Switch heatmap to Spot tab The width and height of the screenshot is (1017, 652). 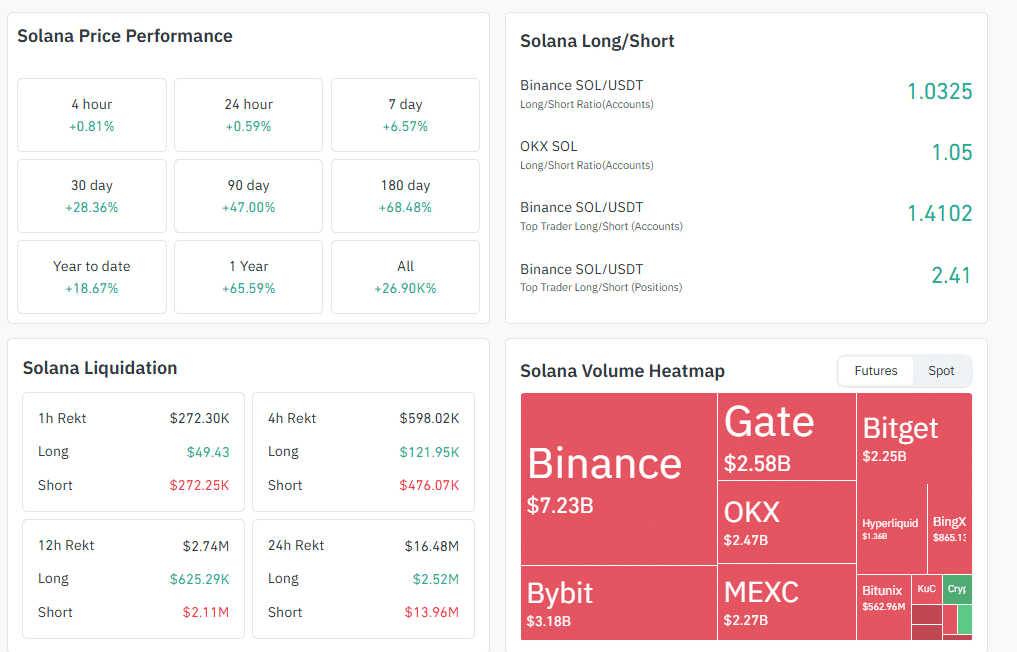tap(941, 370)
